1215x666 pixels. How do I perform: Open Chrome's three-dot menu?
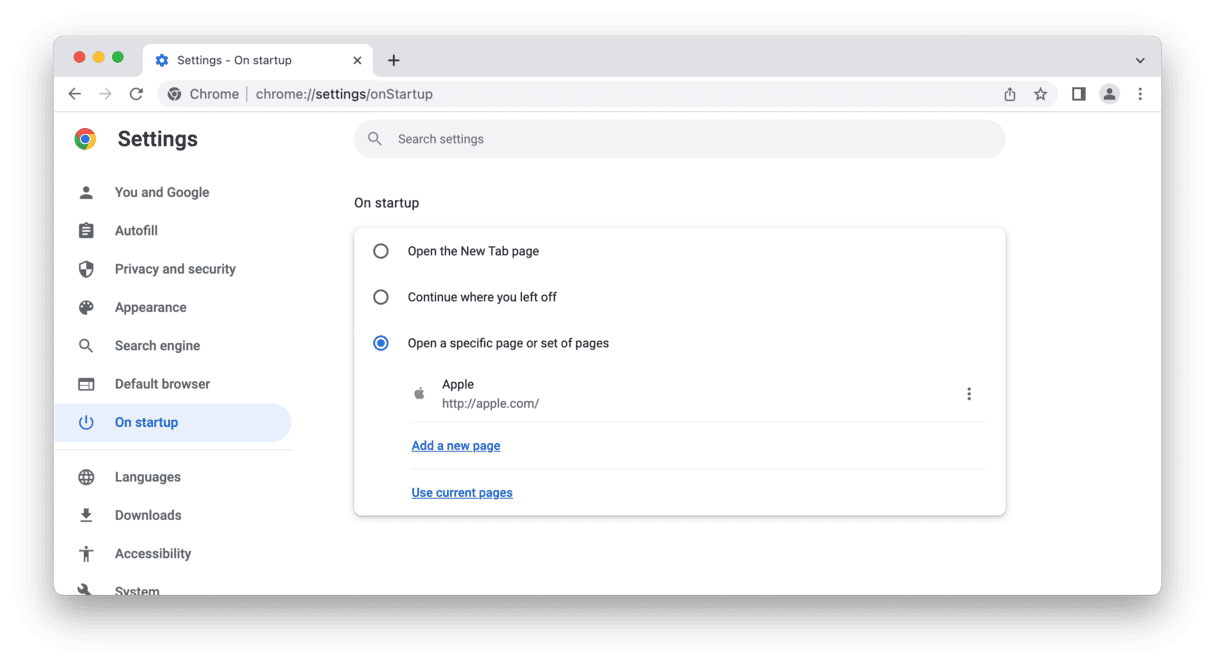pos(1140,94)
